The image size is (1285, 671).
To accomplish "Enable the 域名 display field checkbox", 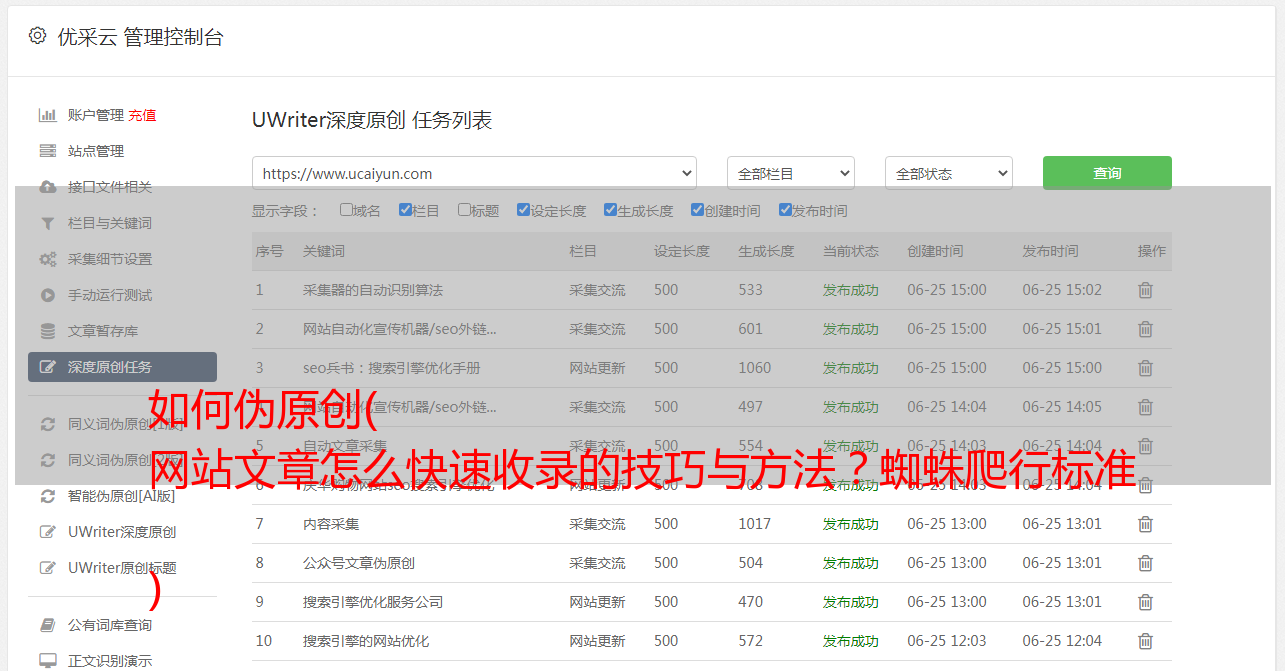I will tap(346, 210).
